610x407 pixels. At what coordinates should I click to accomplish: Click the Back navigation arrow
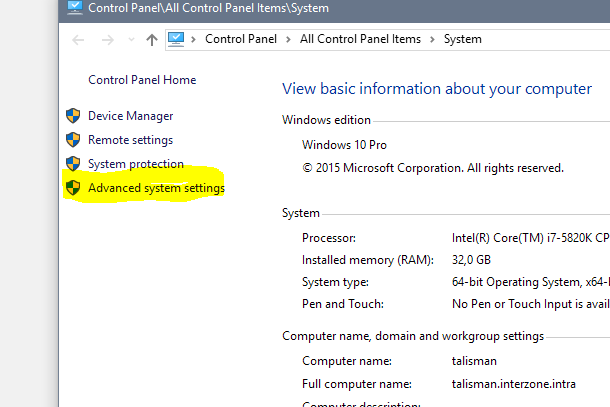pos(78,40)
